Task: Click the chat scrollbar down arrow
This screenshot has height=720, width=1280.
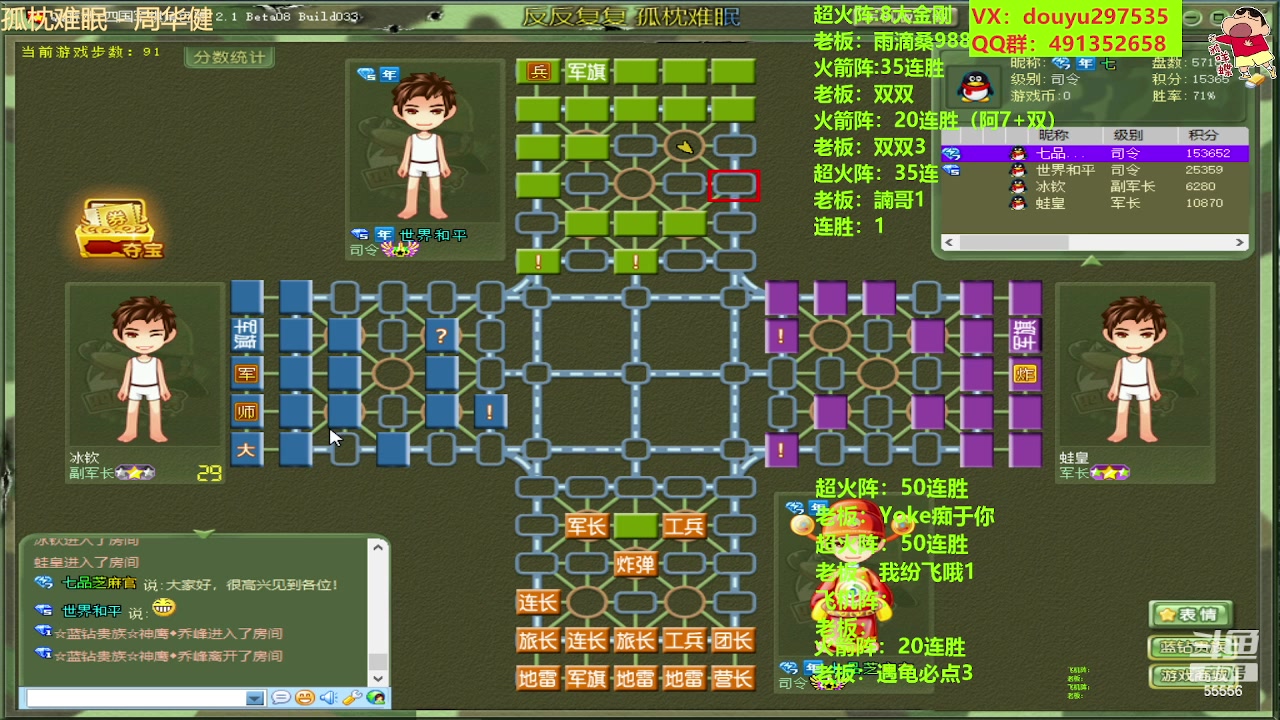Action: [x=378, y=677]
